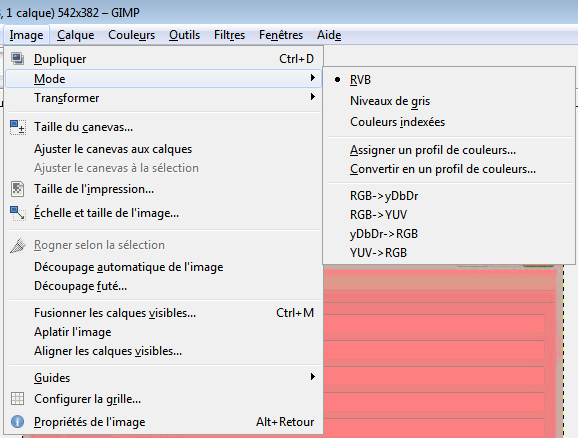Choose Configurer la grille…
Image resolution: width=578 pixels, height=438 pixels.
[164, 399]
